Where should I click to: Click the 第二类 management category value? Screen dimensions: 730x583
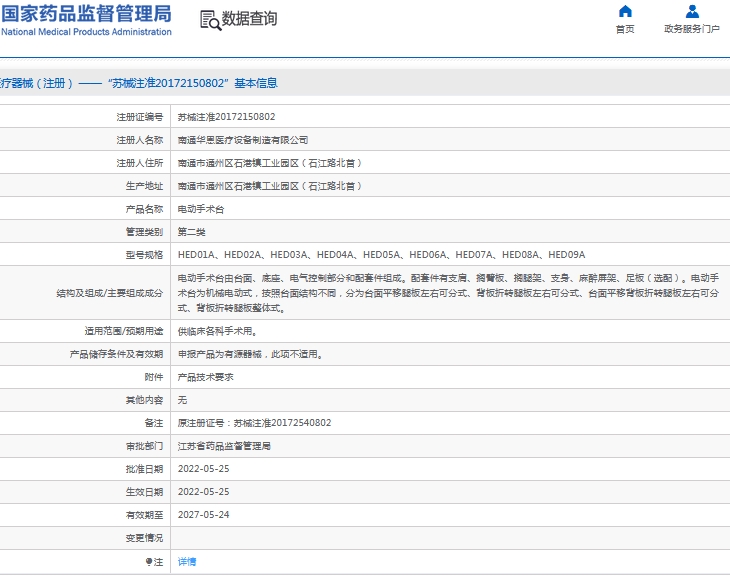(x=191, y=232)
